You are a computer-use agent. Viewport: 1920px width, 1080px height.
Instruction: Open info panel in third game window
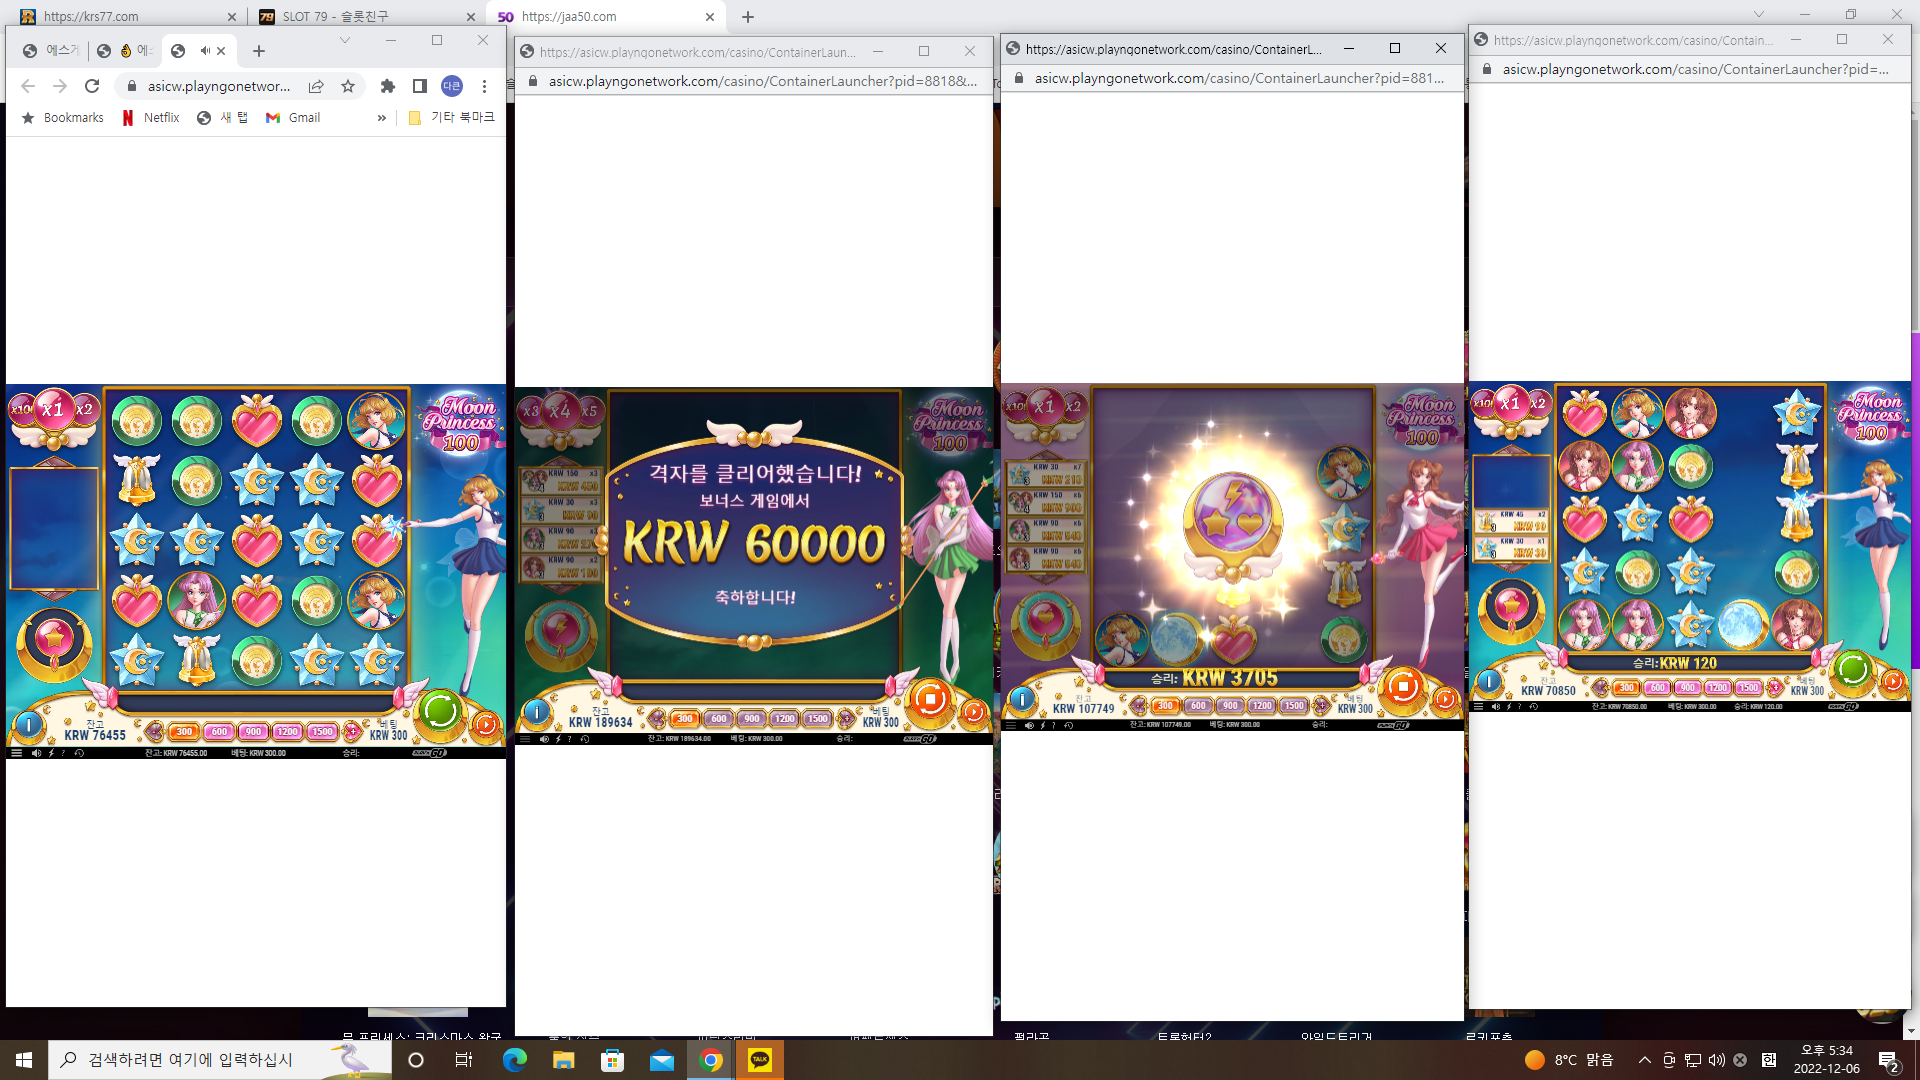(1022, 698)
